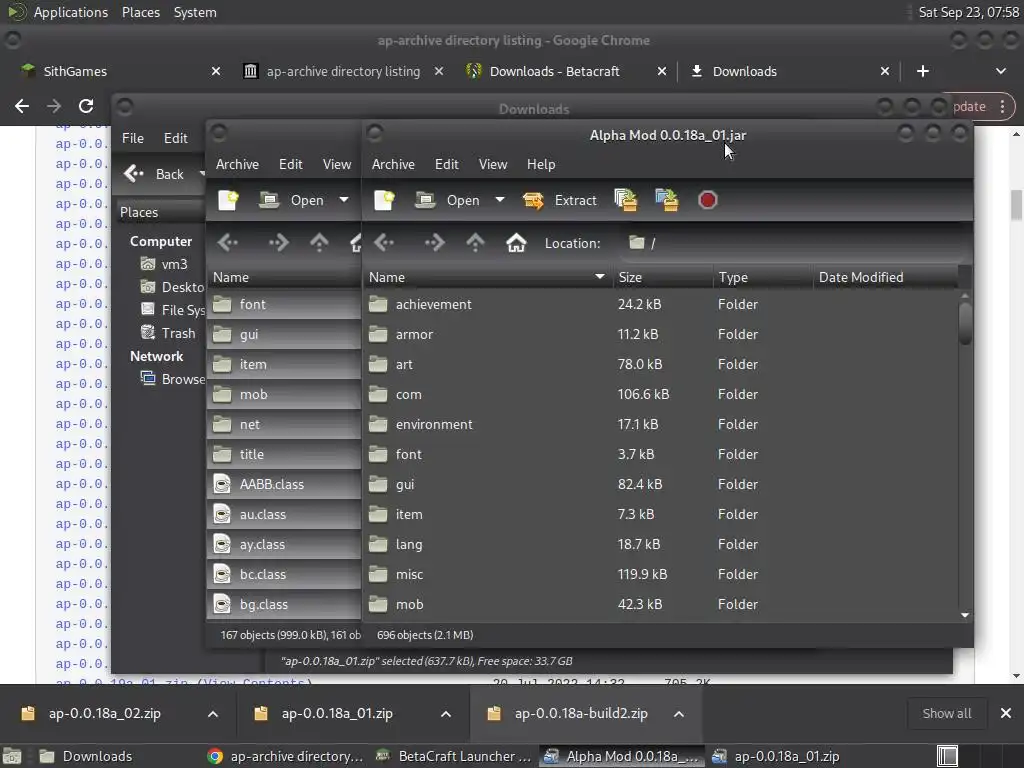Image resolution: width=1024 pixels, height=768 pixels.
Task: Expand options for ap-0.0.18a_02.zip download
Action: (x=213, y=714)
